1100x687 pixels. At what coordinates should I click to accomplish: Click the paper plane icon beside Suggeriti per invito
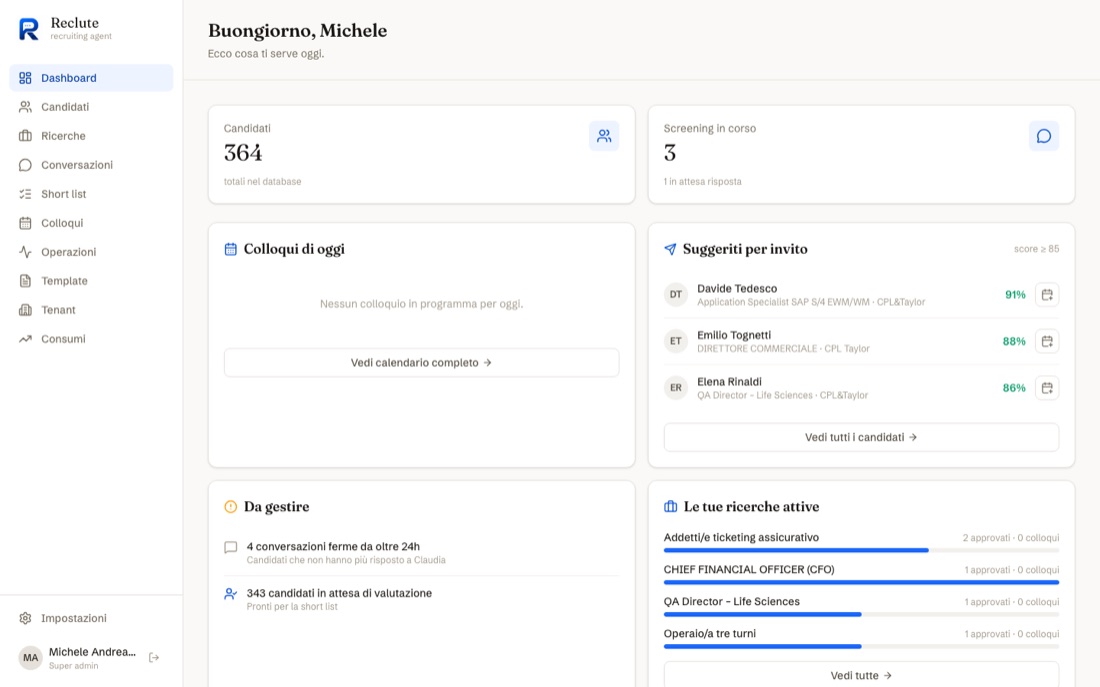pyautogui.click(x=670, y=249)
